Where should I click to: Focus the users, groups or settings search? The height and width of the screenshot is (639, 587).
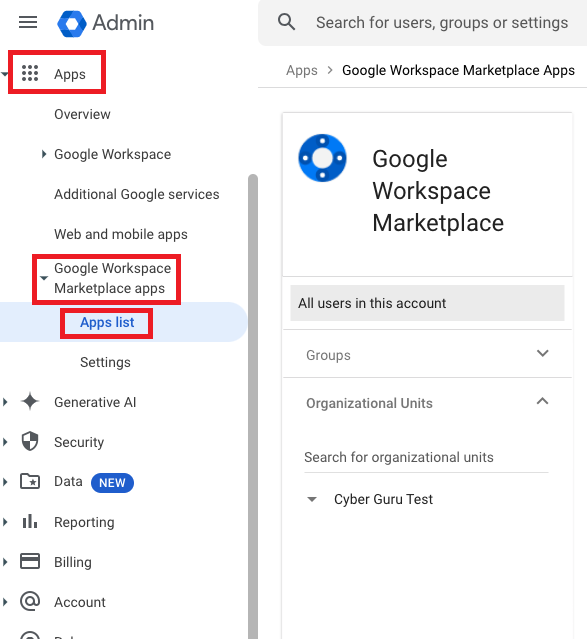[x=442, y=23]
